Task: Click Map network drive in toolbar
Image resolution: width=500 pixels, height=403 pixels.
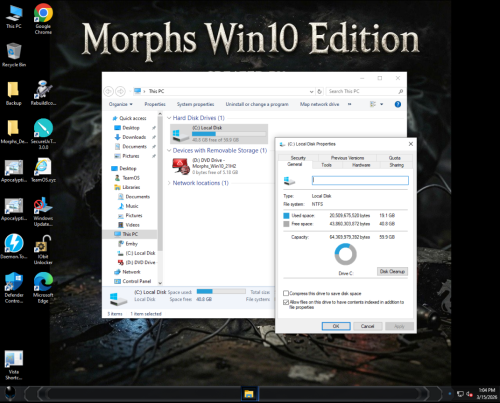Action: [319, 104]
